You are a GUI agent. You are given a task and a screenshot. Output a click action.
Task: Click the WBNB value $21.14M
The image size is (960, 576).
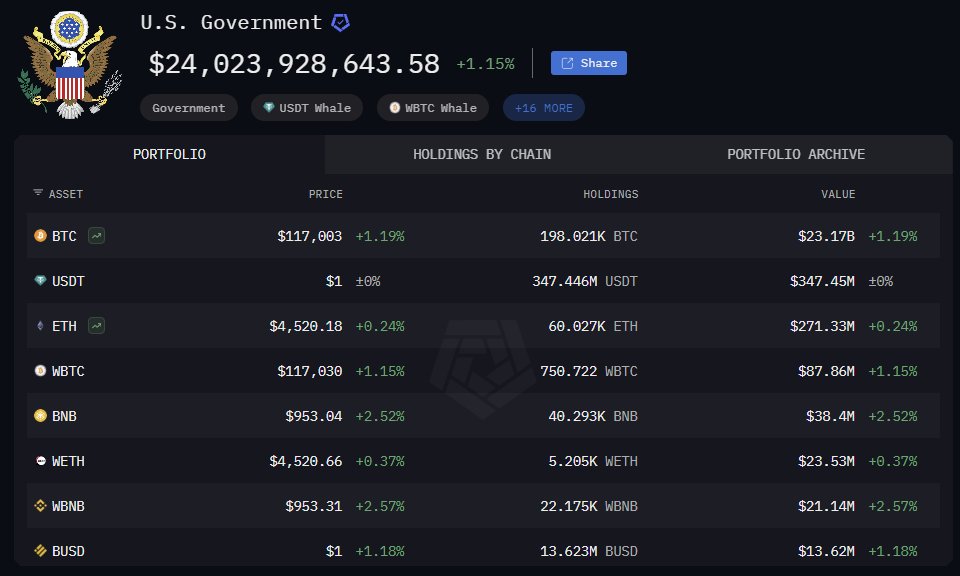pyautogui.click(x=826, y=506)
